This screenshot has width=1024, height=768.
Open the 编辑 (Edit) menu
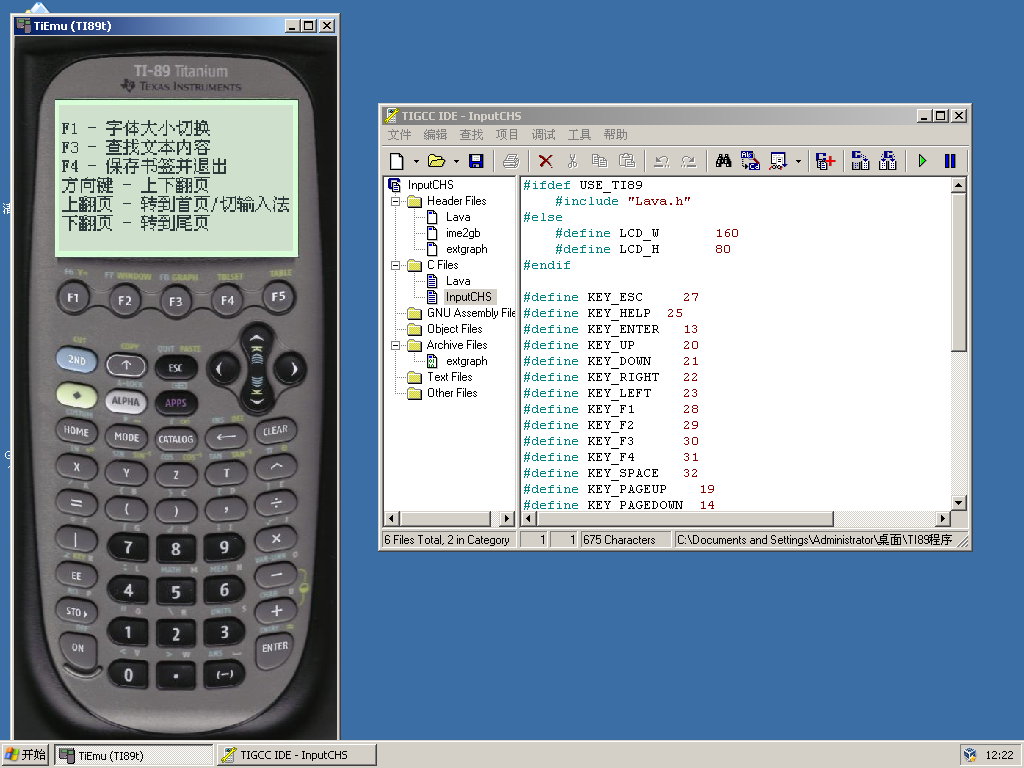click(435, 135)
